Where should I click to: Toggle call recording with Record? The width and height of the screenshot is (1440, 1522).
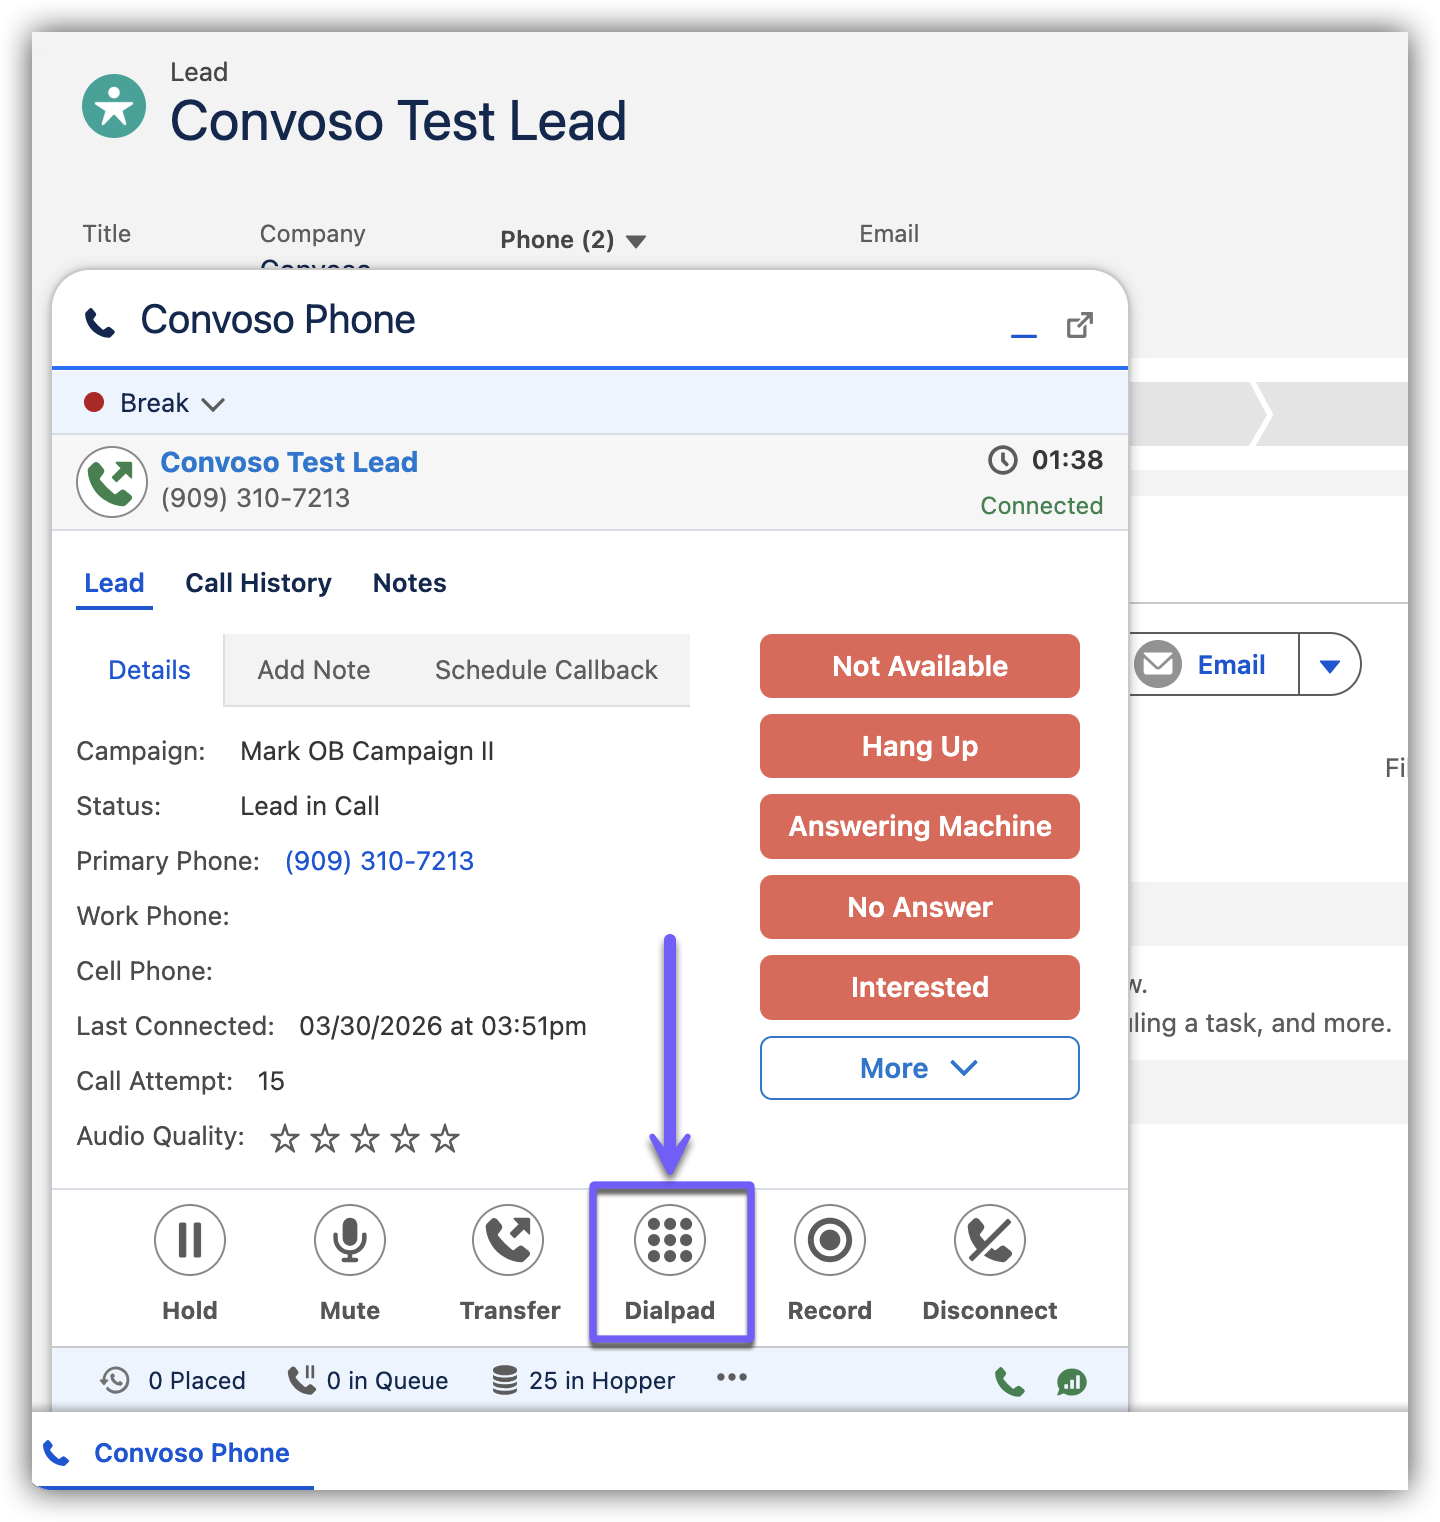tap(829, 1241)
